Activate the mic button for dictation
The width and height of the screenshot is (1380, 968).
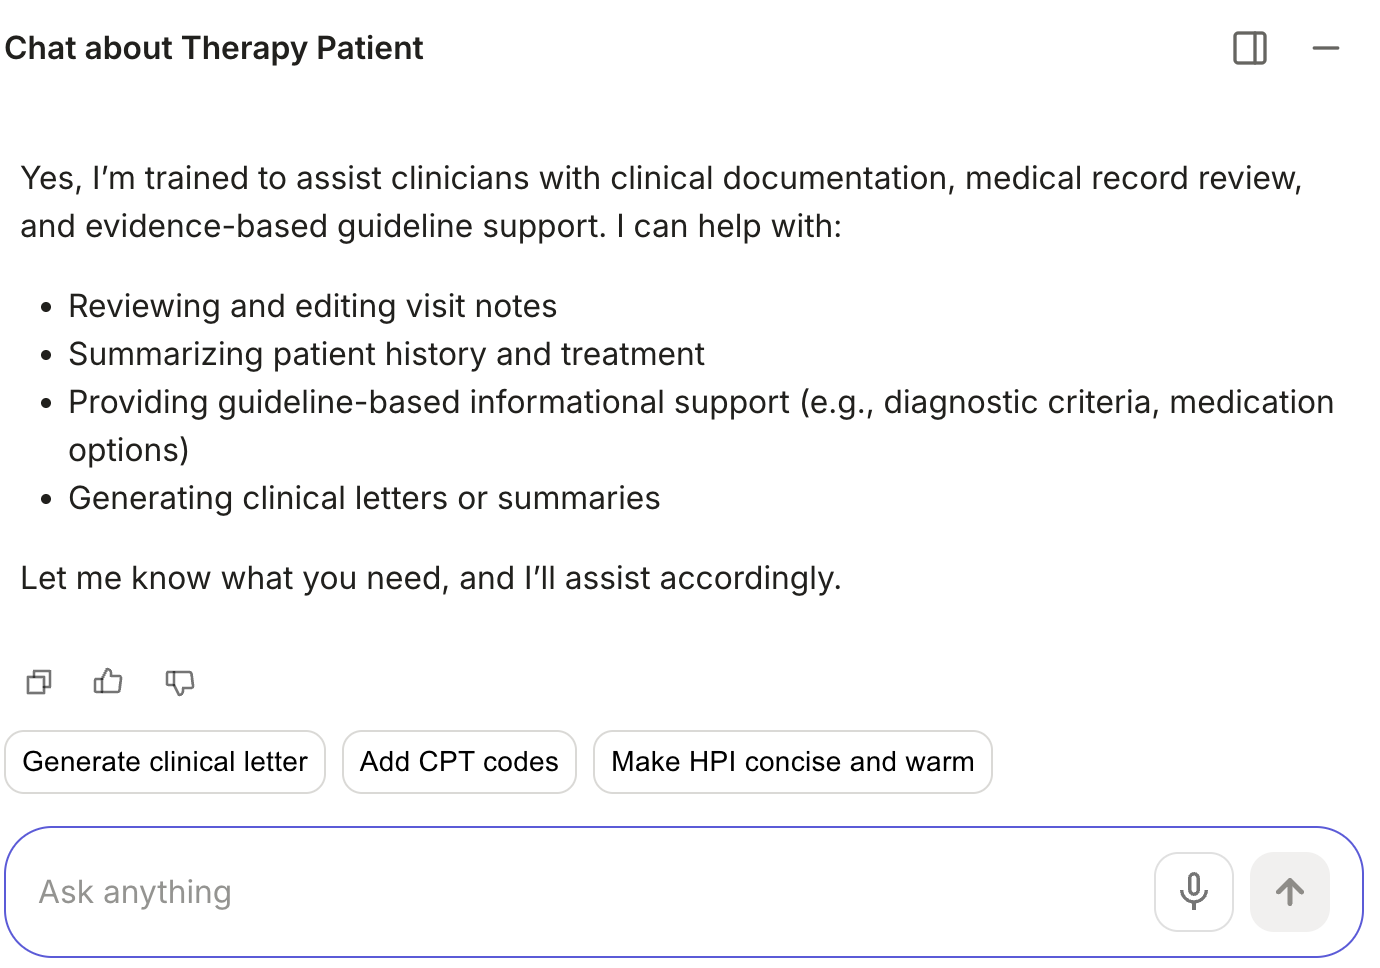[1193, 891]
